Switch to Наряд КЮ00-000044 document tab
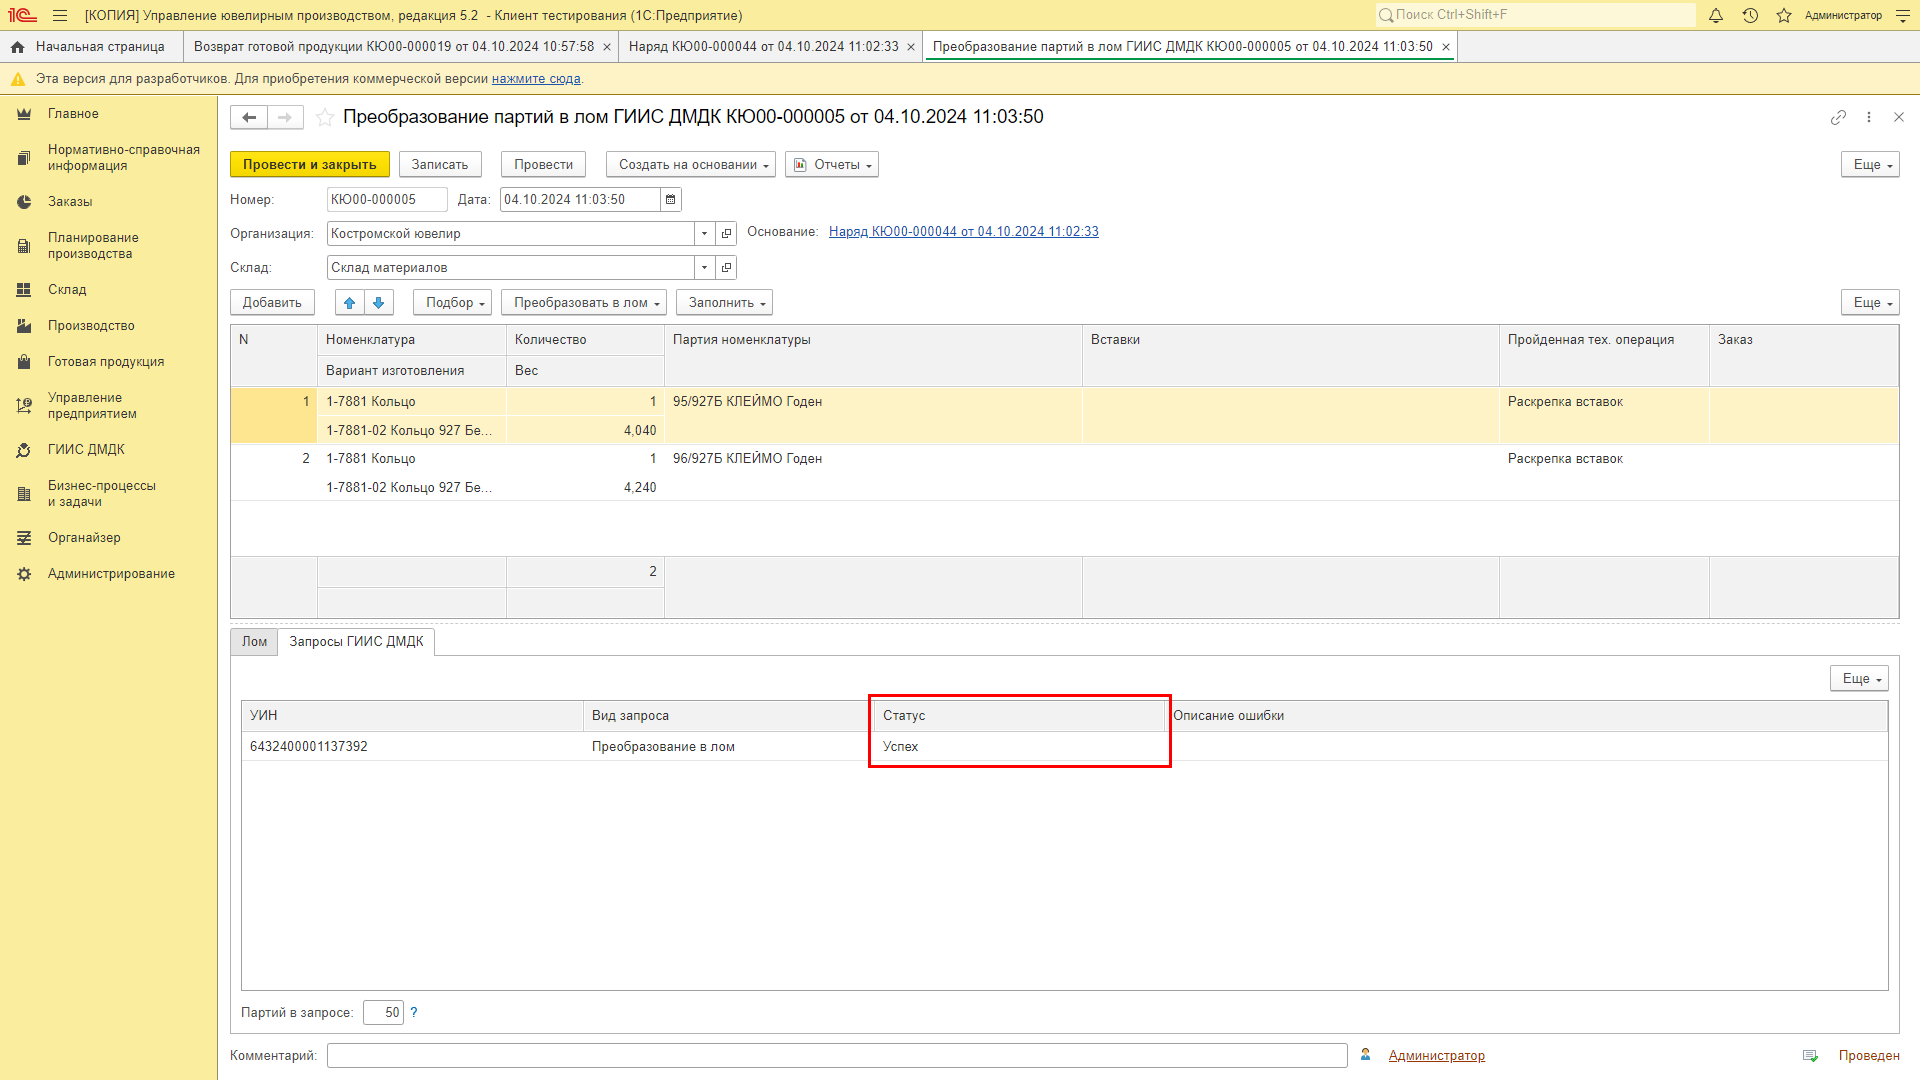1920x1080 pixels. tap(764, 47)
